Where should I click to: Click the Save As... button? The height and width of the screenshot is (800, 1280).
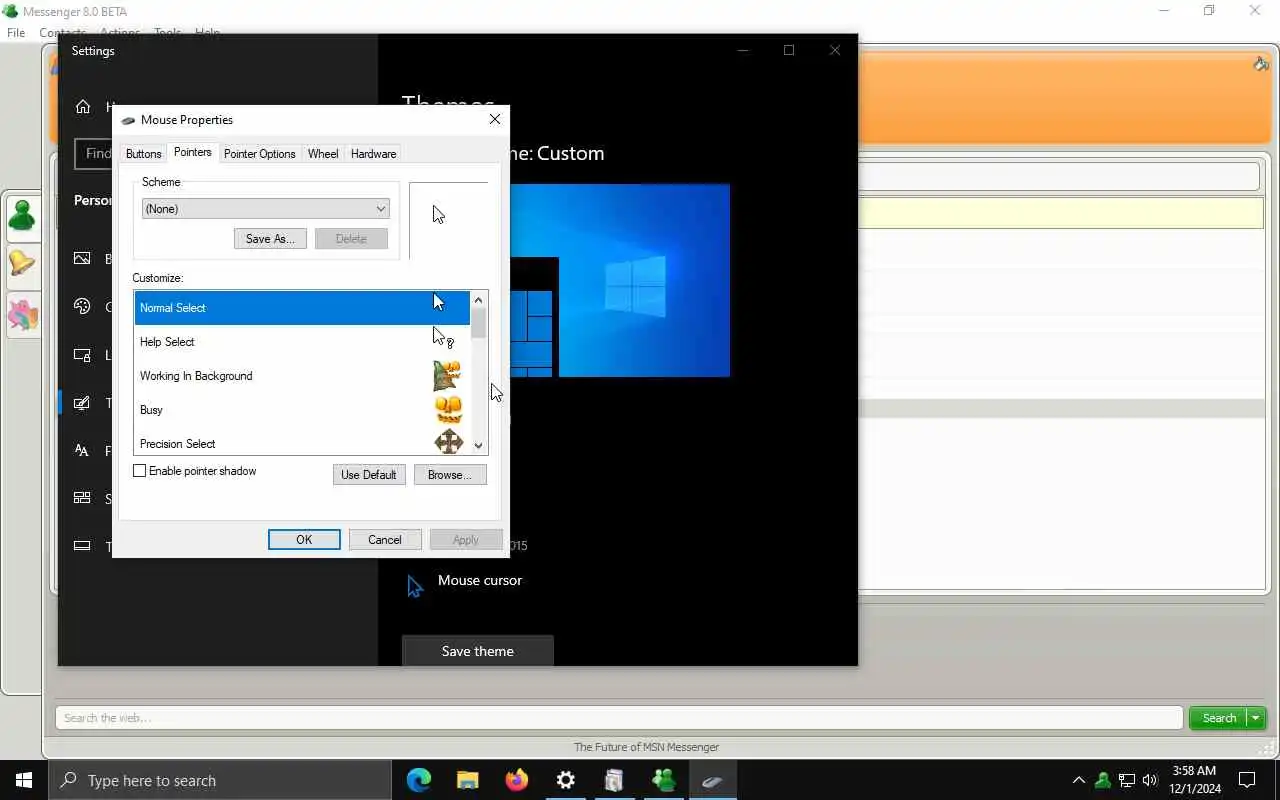click(270, 239)
